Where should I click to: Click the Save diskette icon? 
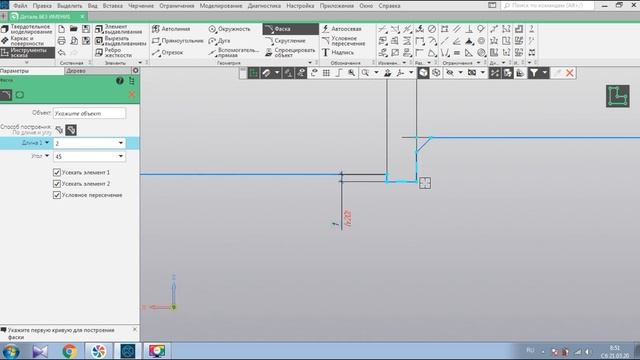(x=86, y=29)
